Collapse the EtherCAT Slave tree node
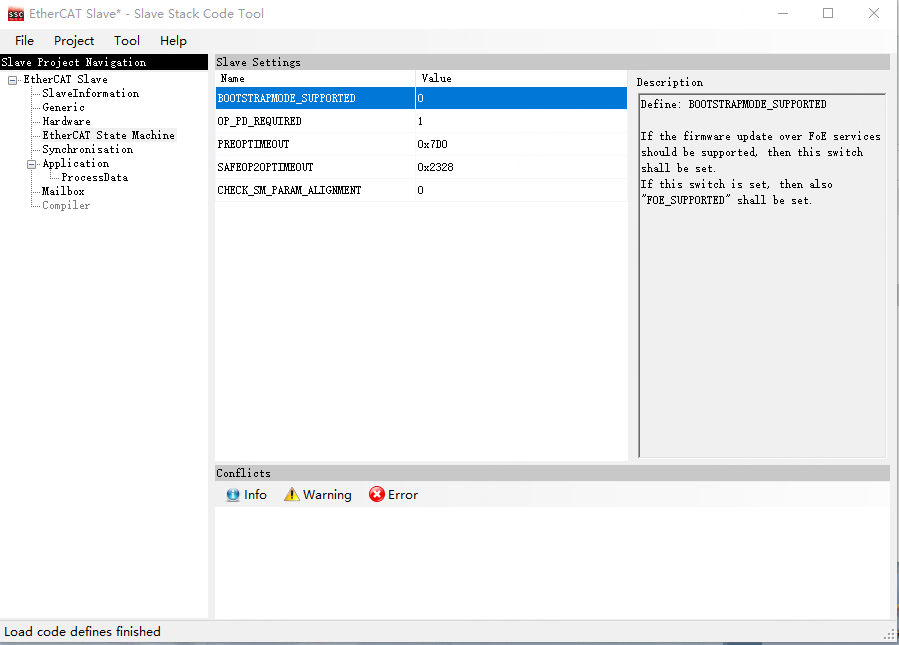Viewport: 899px width, 645px height. pyautogui.click(x=13, y=80)
